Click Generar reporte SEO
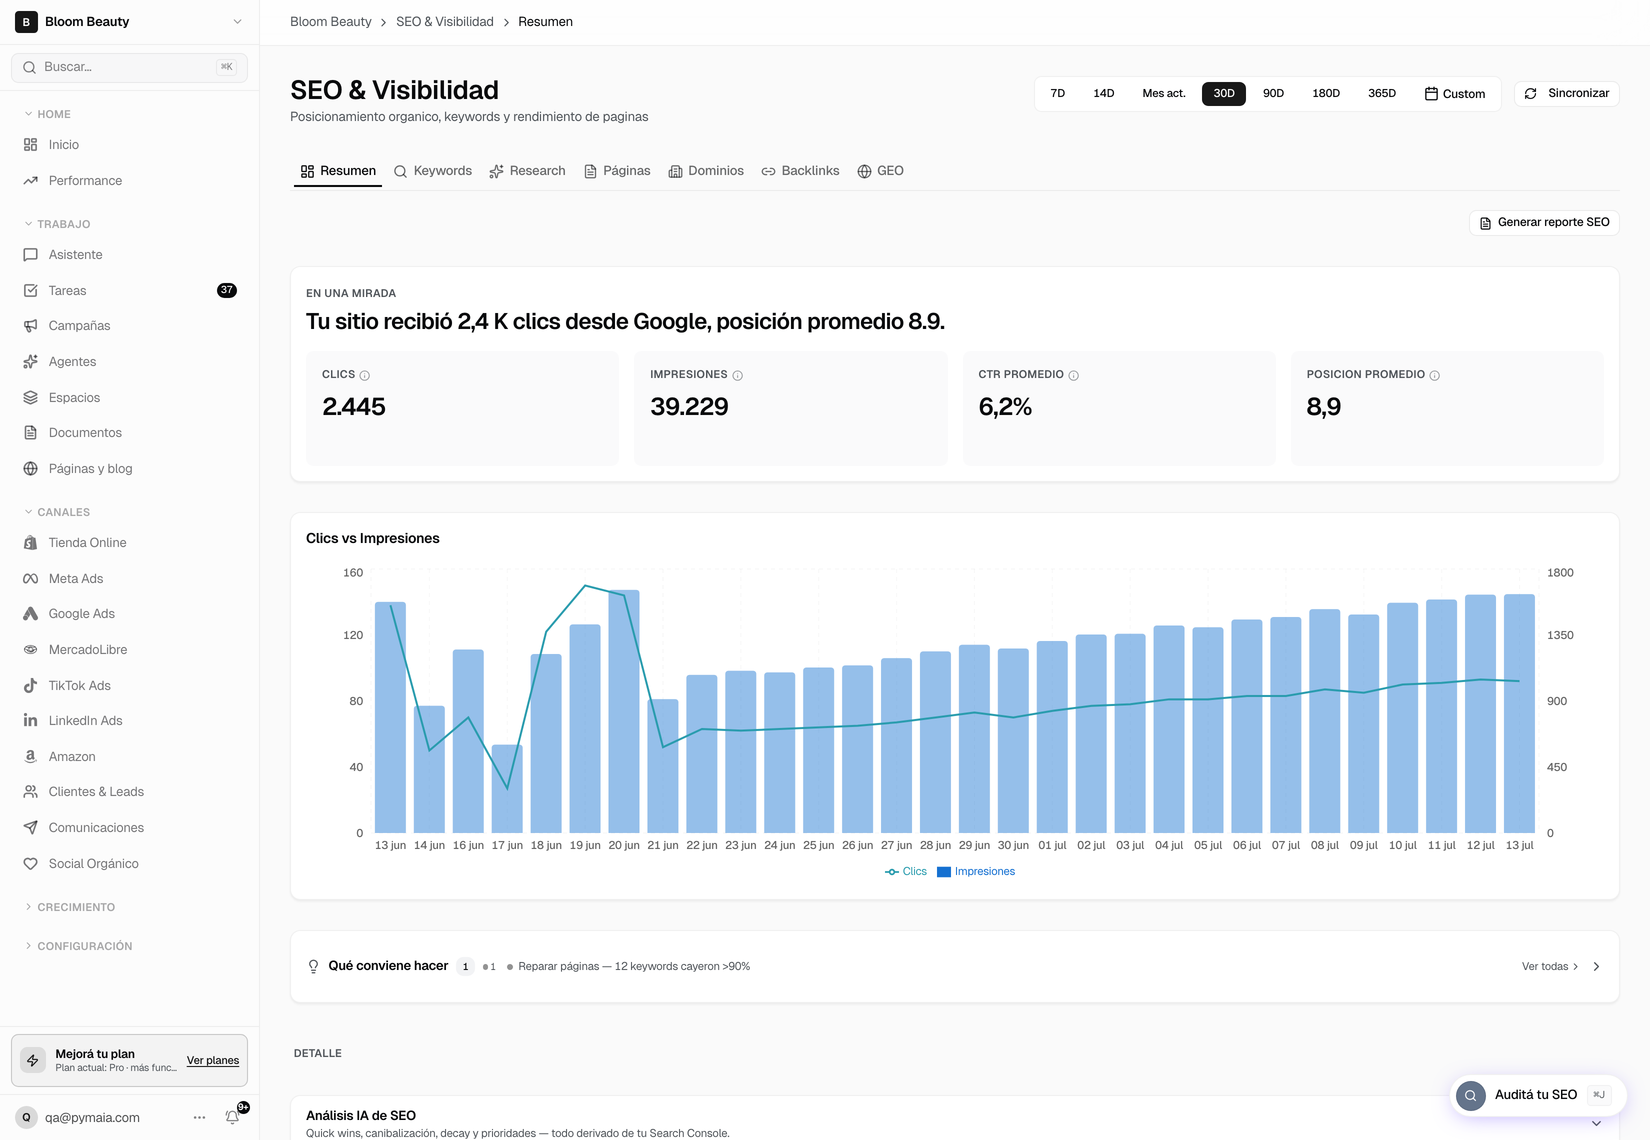This screenshot has height=1140, width=1650. [x=1544, y=223]
